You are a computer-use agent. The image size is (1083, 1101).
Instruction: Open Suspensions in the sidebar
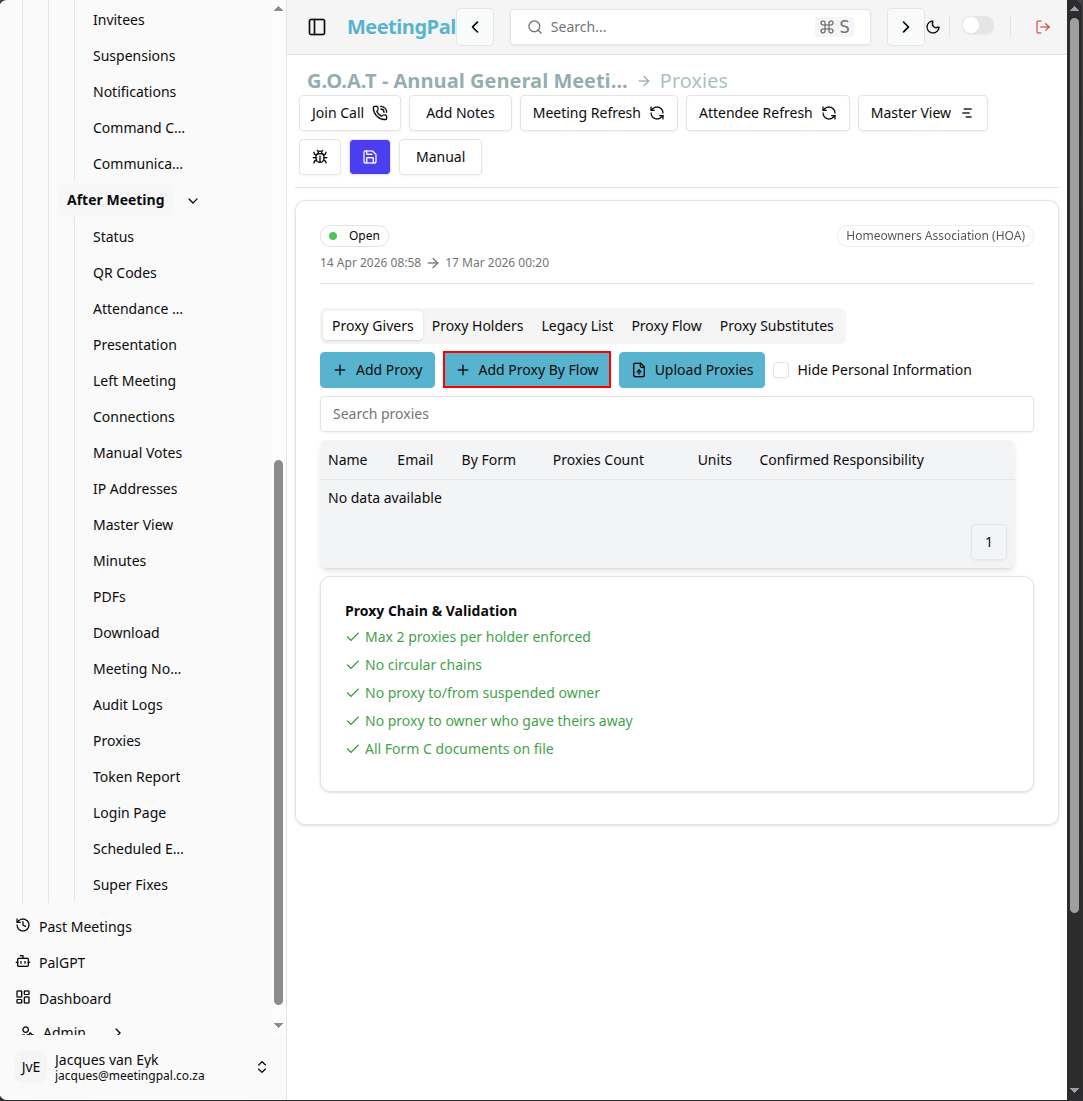134,56
